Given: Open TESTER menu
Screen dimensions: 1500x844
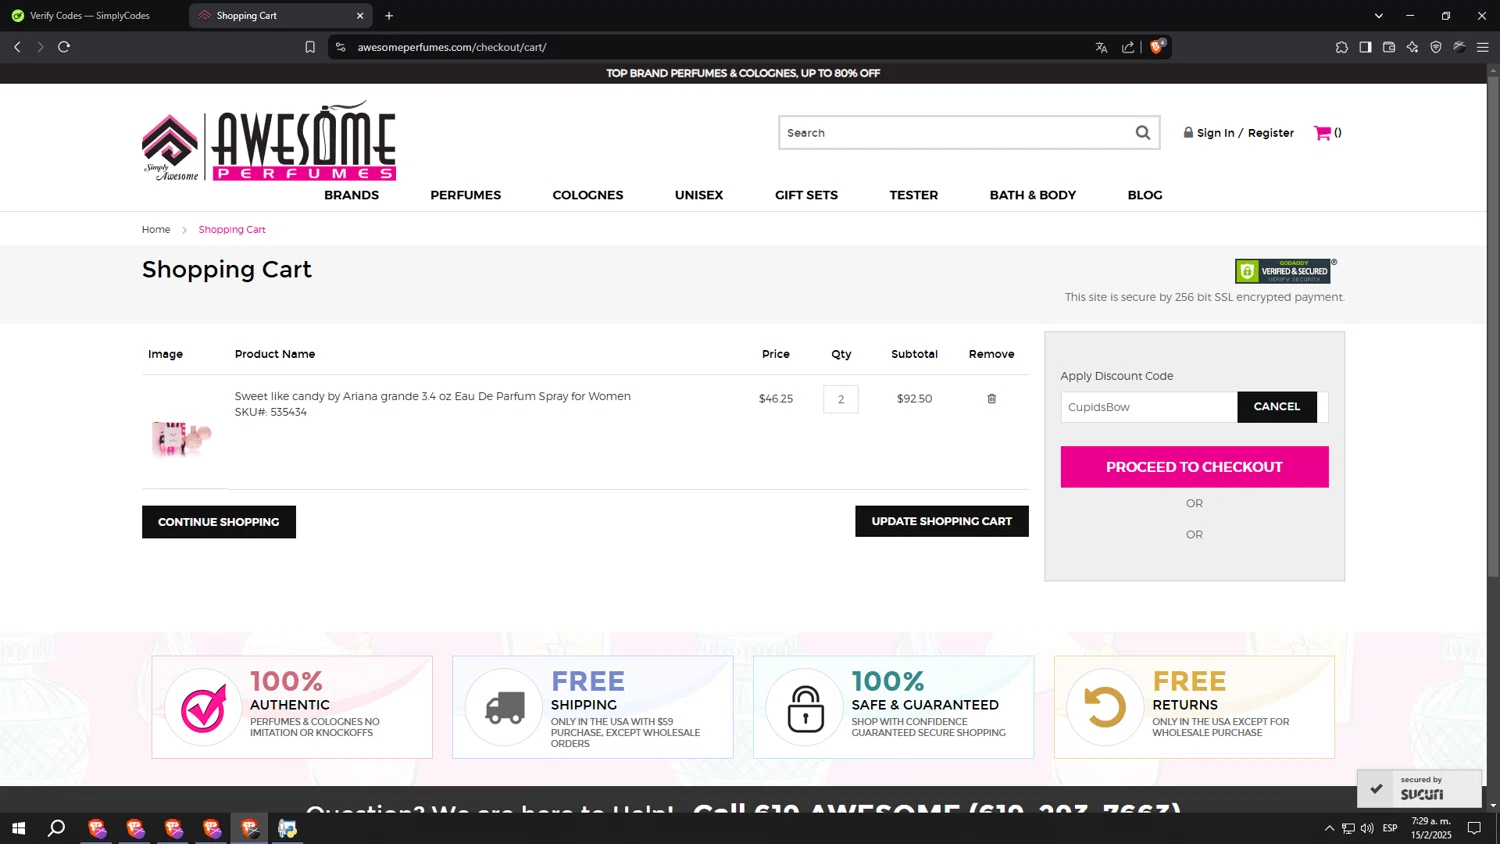Looking at the screenshot, I should coord(914,195).
